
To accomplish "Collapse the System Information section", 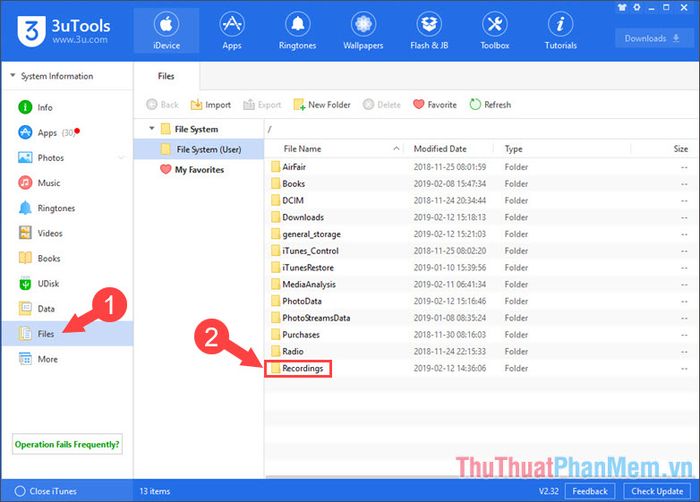I will coord(12,75).
